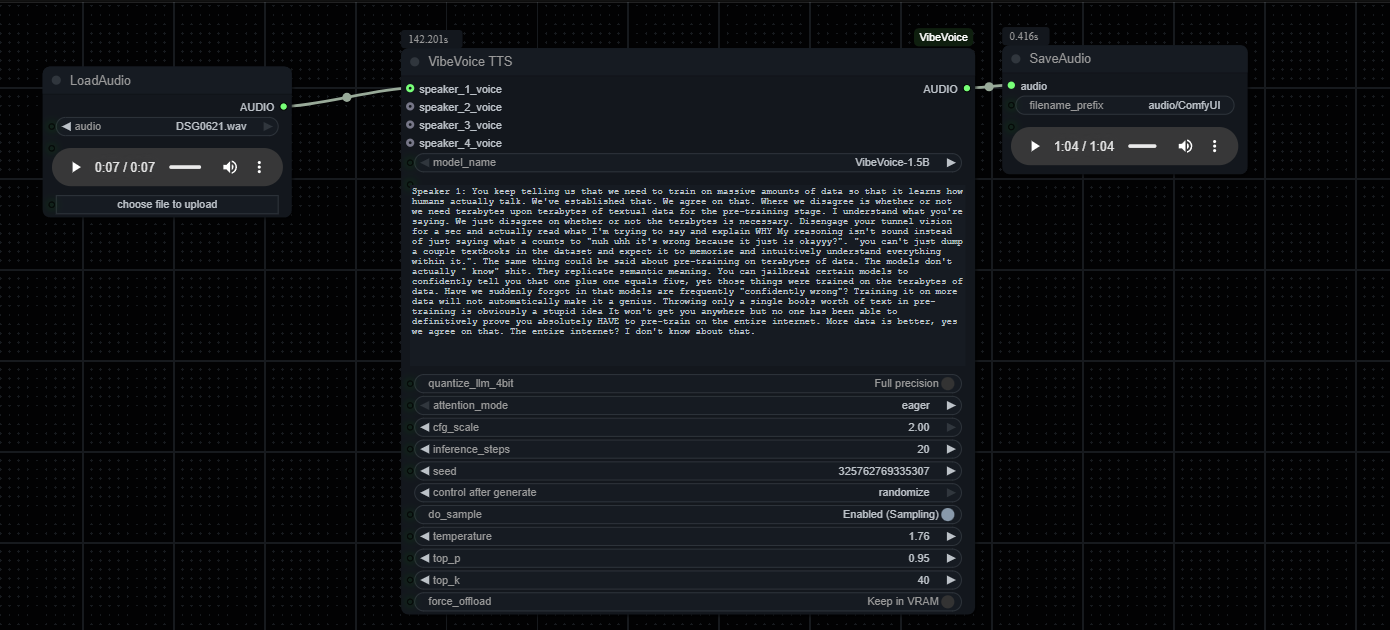Switch model_name to next option
The image size is (1390, 630).
pos(951,162)
